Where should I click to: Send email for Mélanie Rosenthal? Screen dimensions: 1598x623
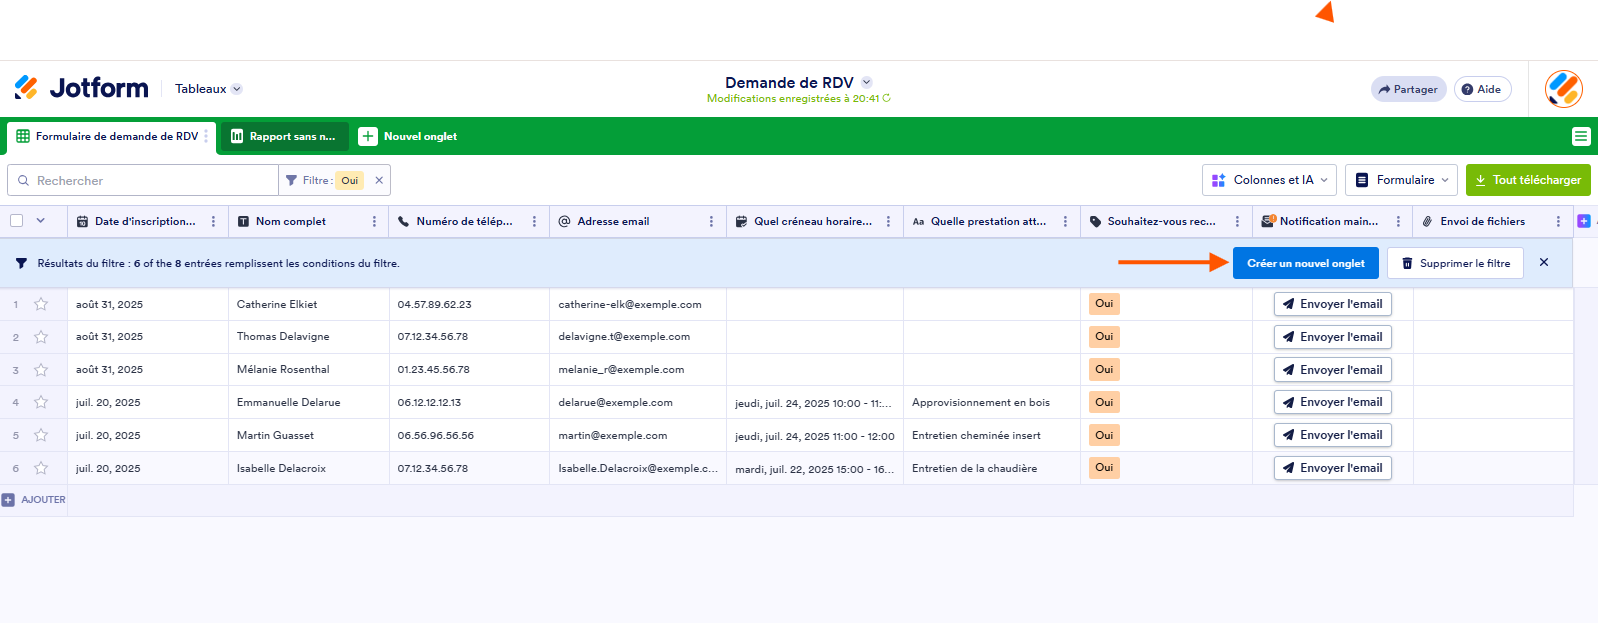click(x=1332, y=370)
